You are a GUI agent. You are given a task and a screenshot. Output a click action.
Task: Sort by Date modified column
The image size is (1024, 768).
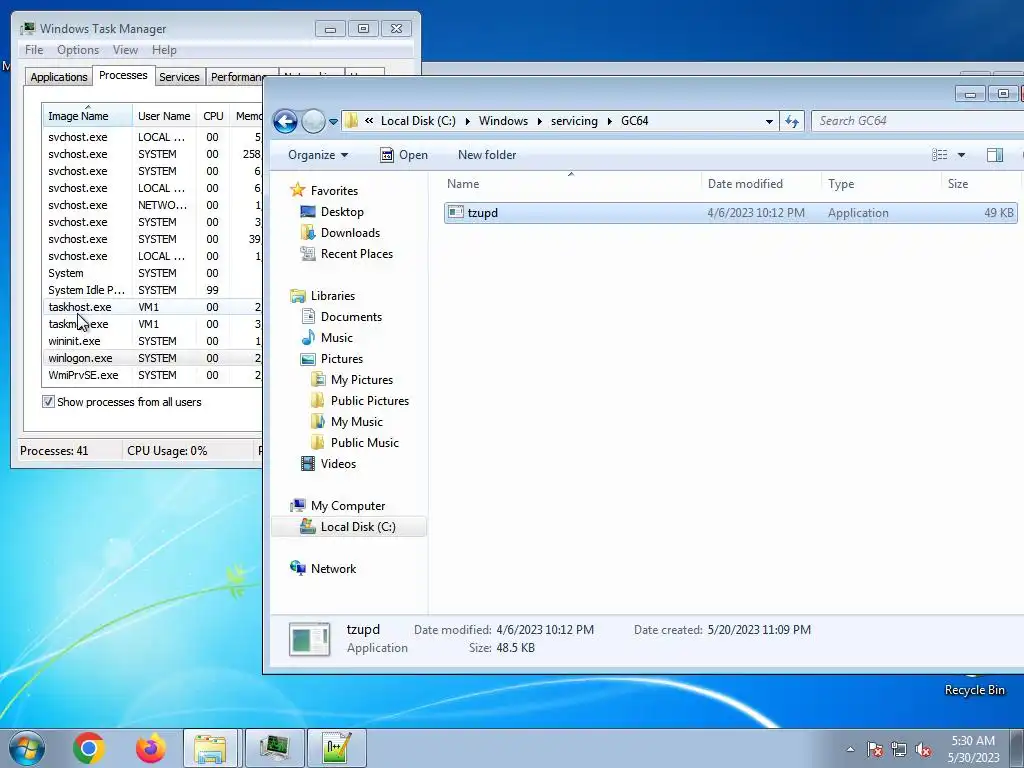click(x=761, y=184)
